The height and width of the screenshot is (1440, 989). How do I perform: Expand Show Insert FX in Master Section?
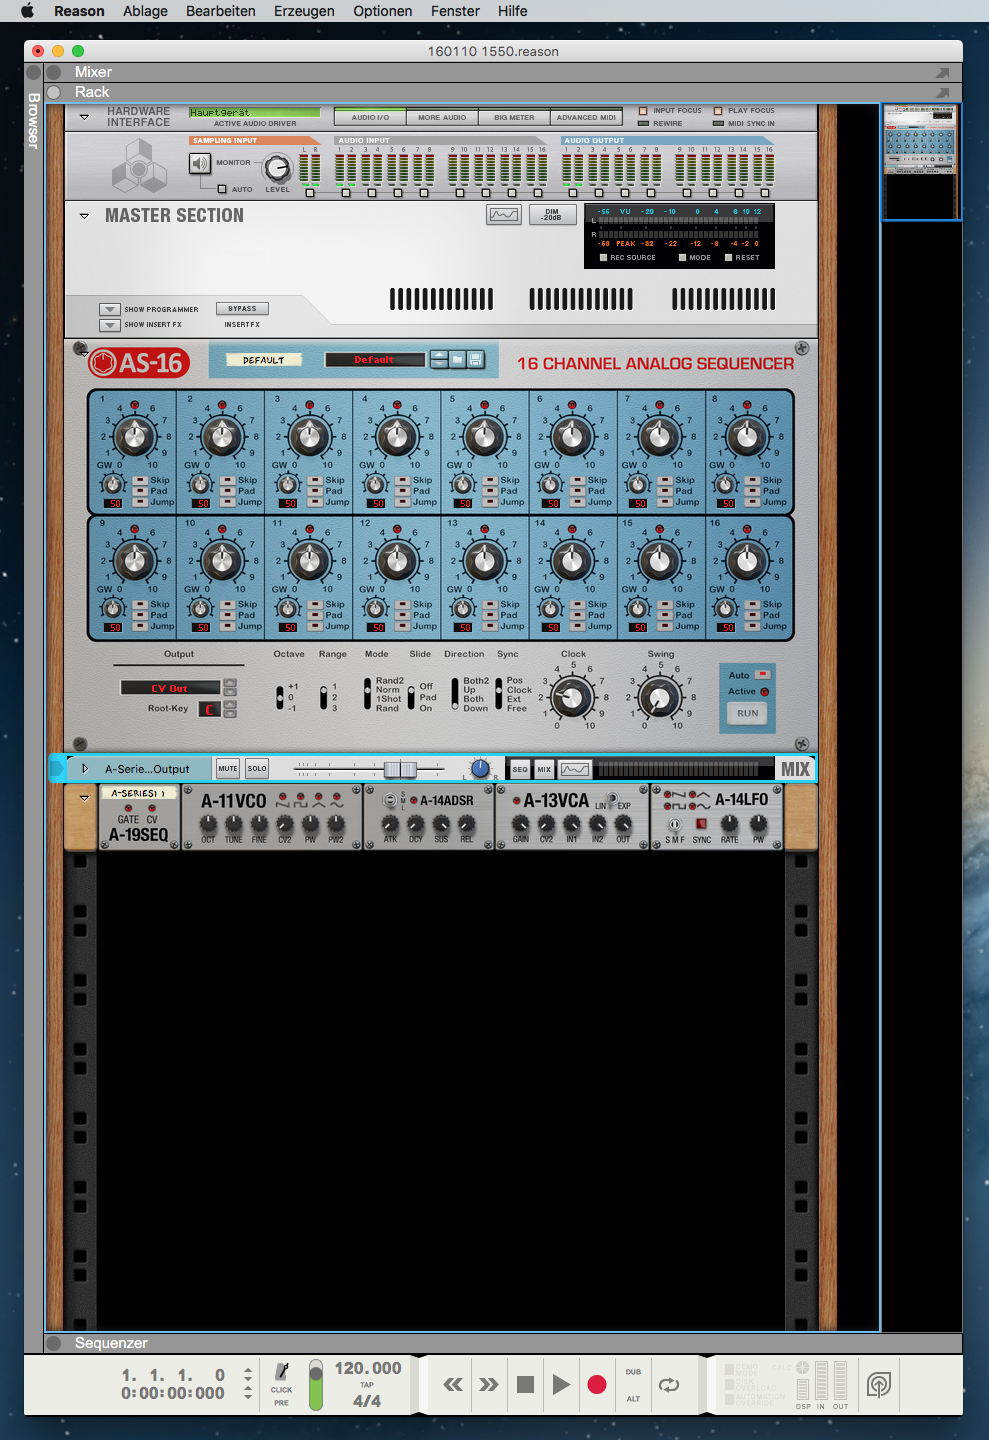point(109,325)
